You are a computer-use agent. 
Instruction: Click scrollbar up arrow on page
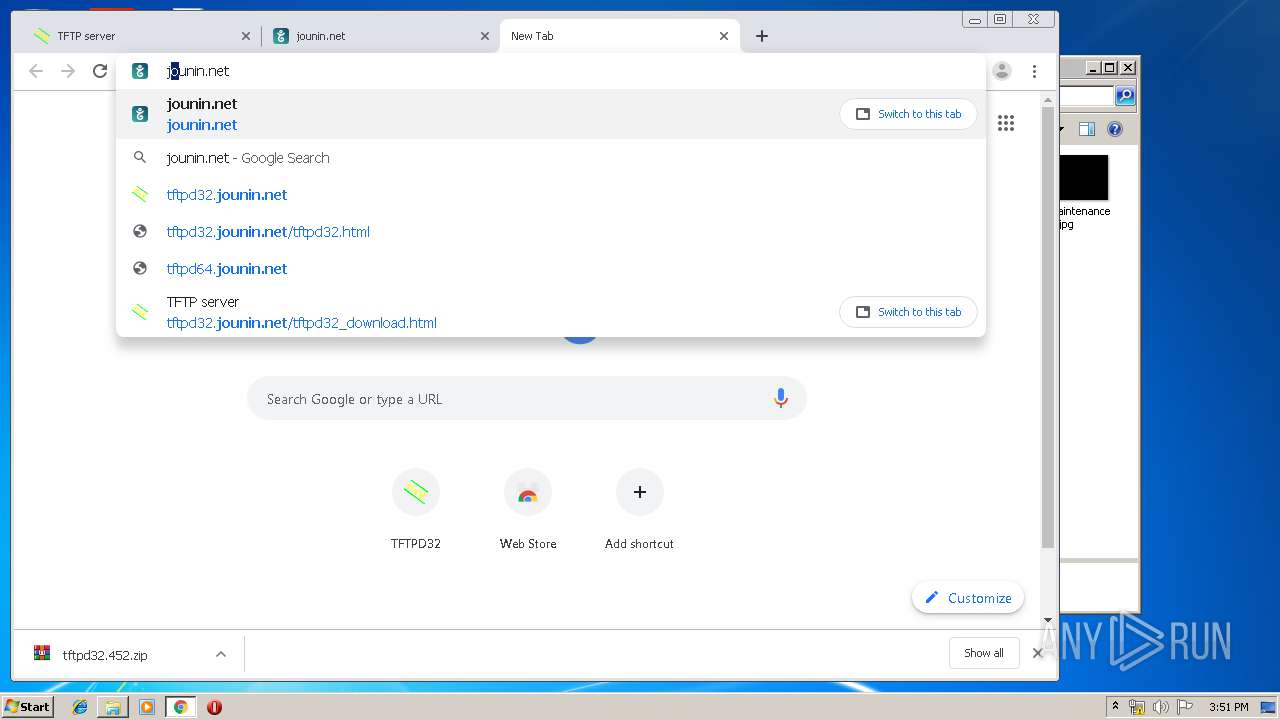coord(1048,100)
